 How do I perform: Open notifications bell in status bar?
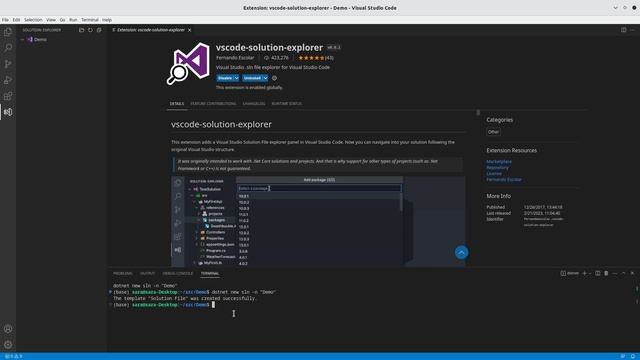tap(633, 356)
